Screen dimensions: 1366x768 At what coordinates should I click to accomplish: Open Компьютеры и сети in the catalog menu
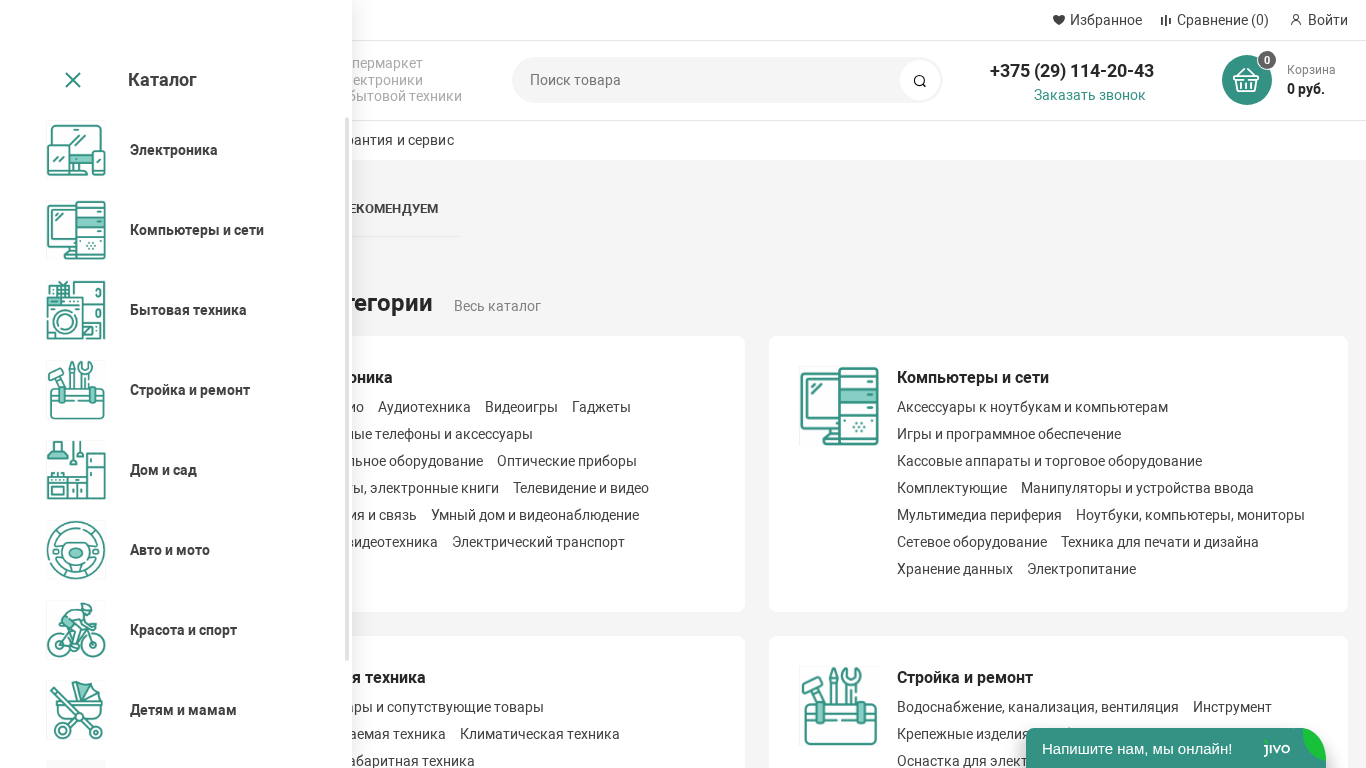point(197,230)
